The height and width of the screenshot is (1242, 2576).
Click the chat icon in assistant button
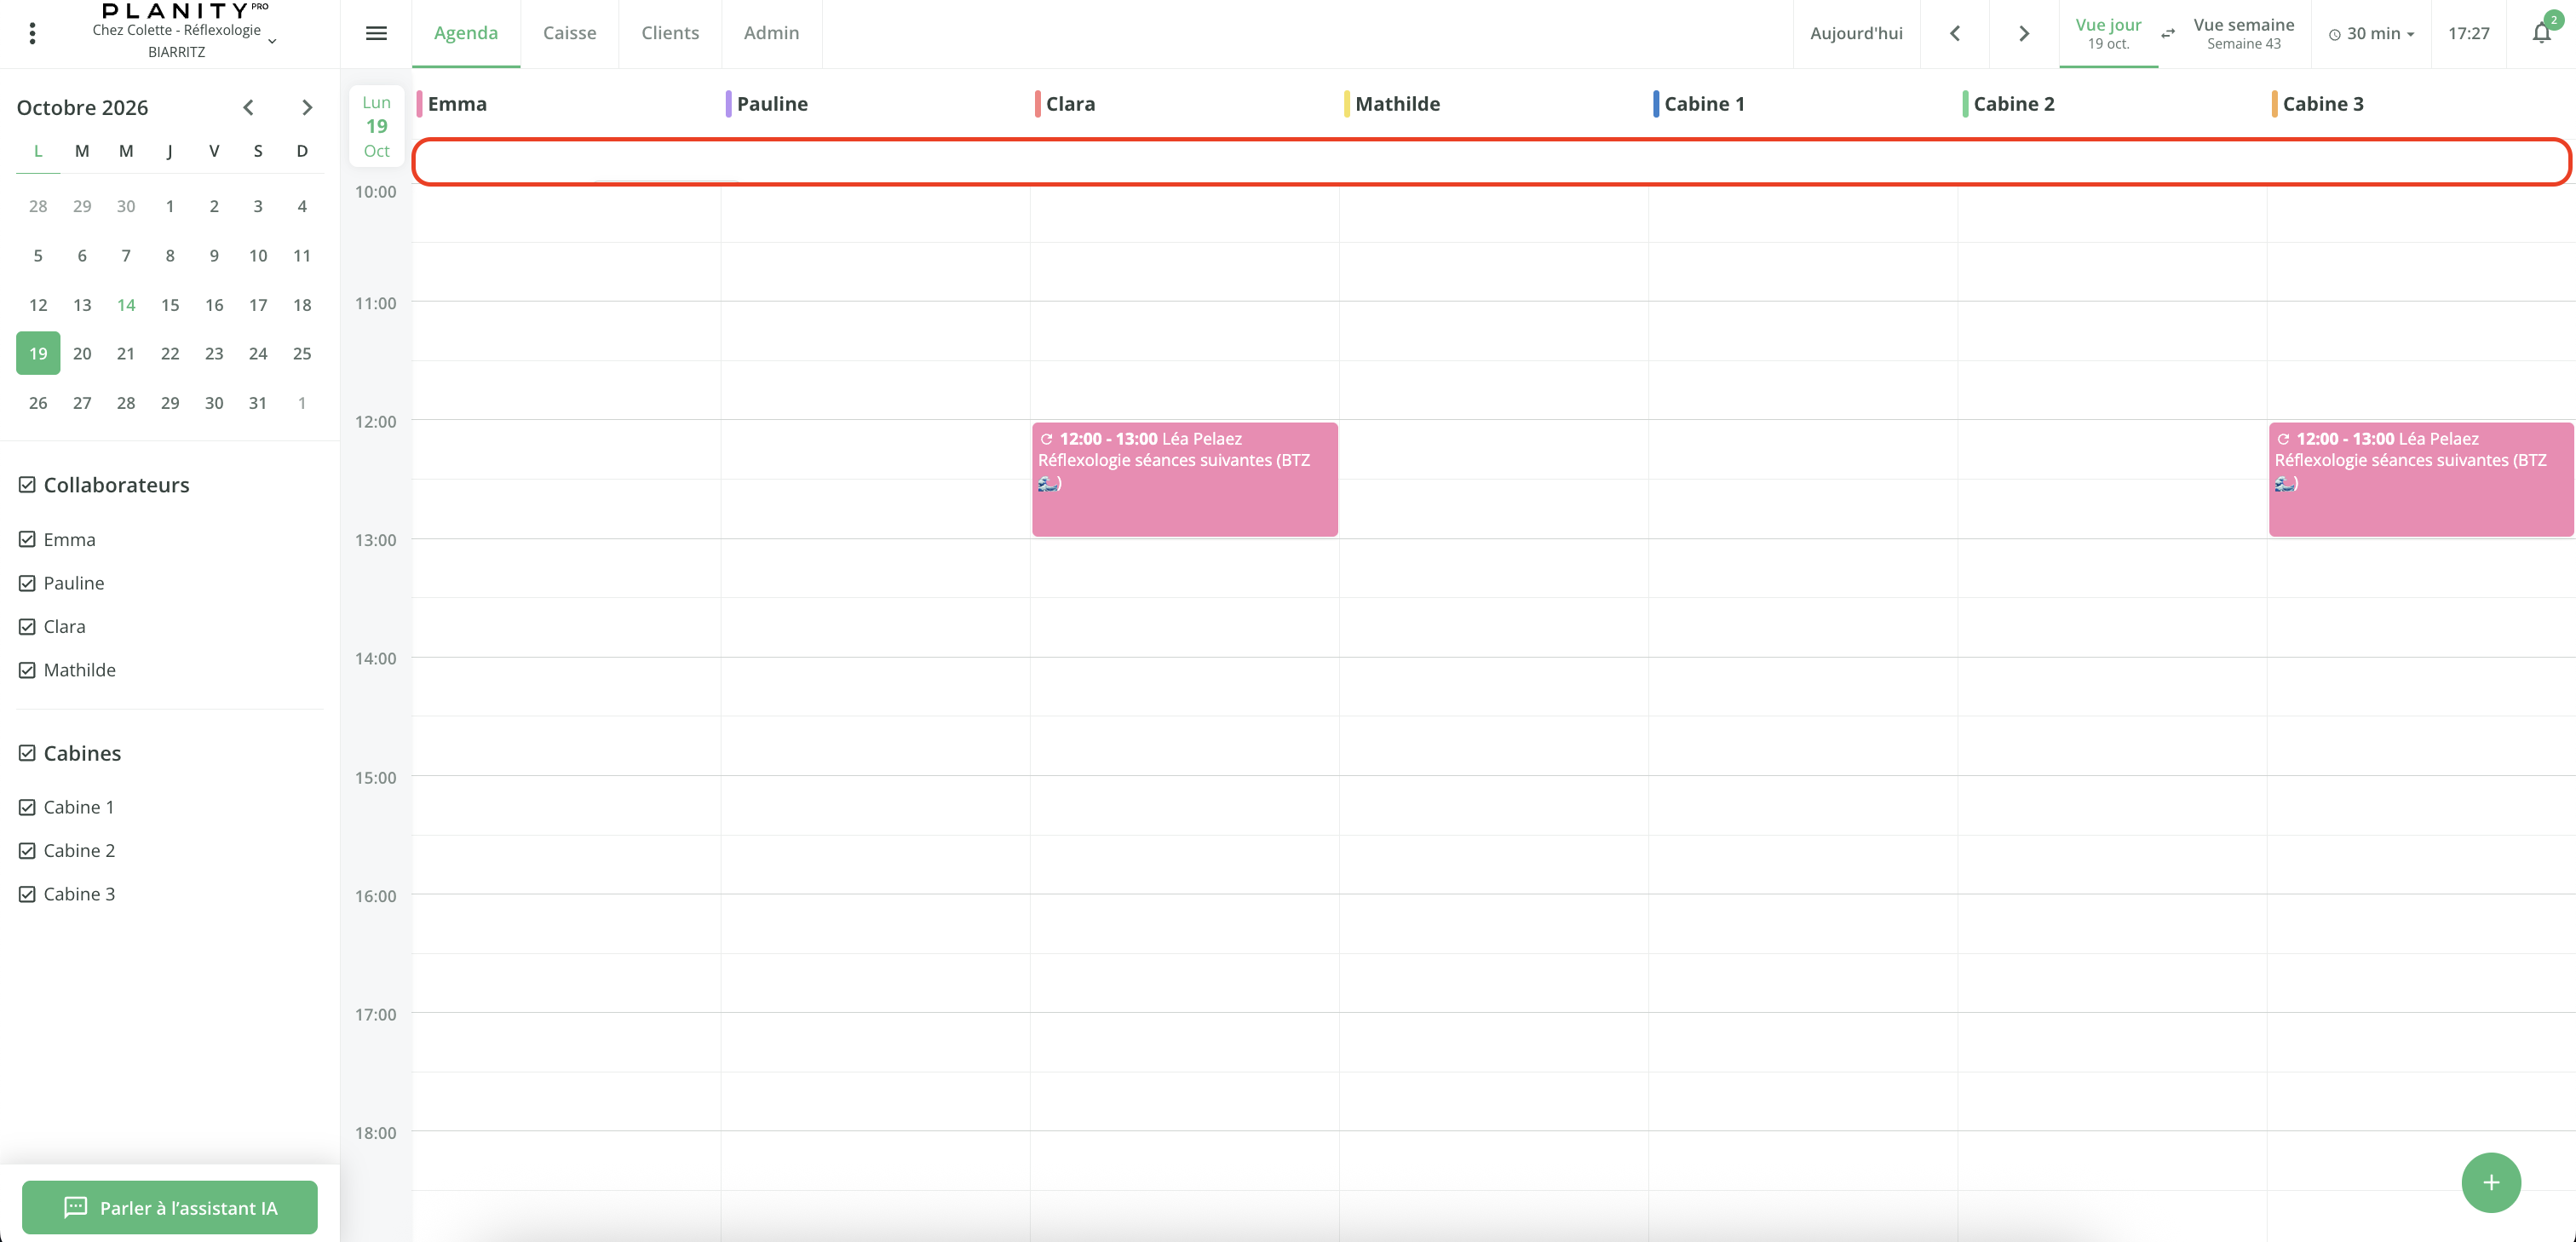(75, 1207)
